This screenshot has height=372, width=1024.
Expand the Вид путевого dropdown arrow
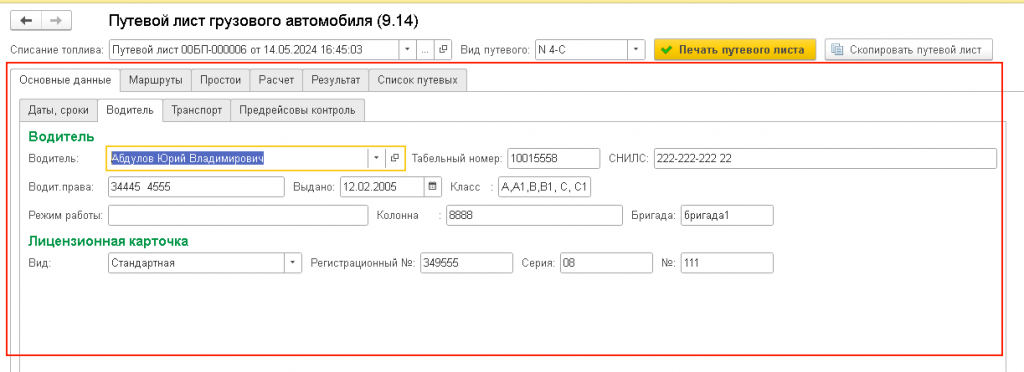point(637,50)
